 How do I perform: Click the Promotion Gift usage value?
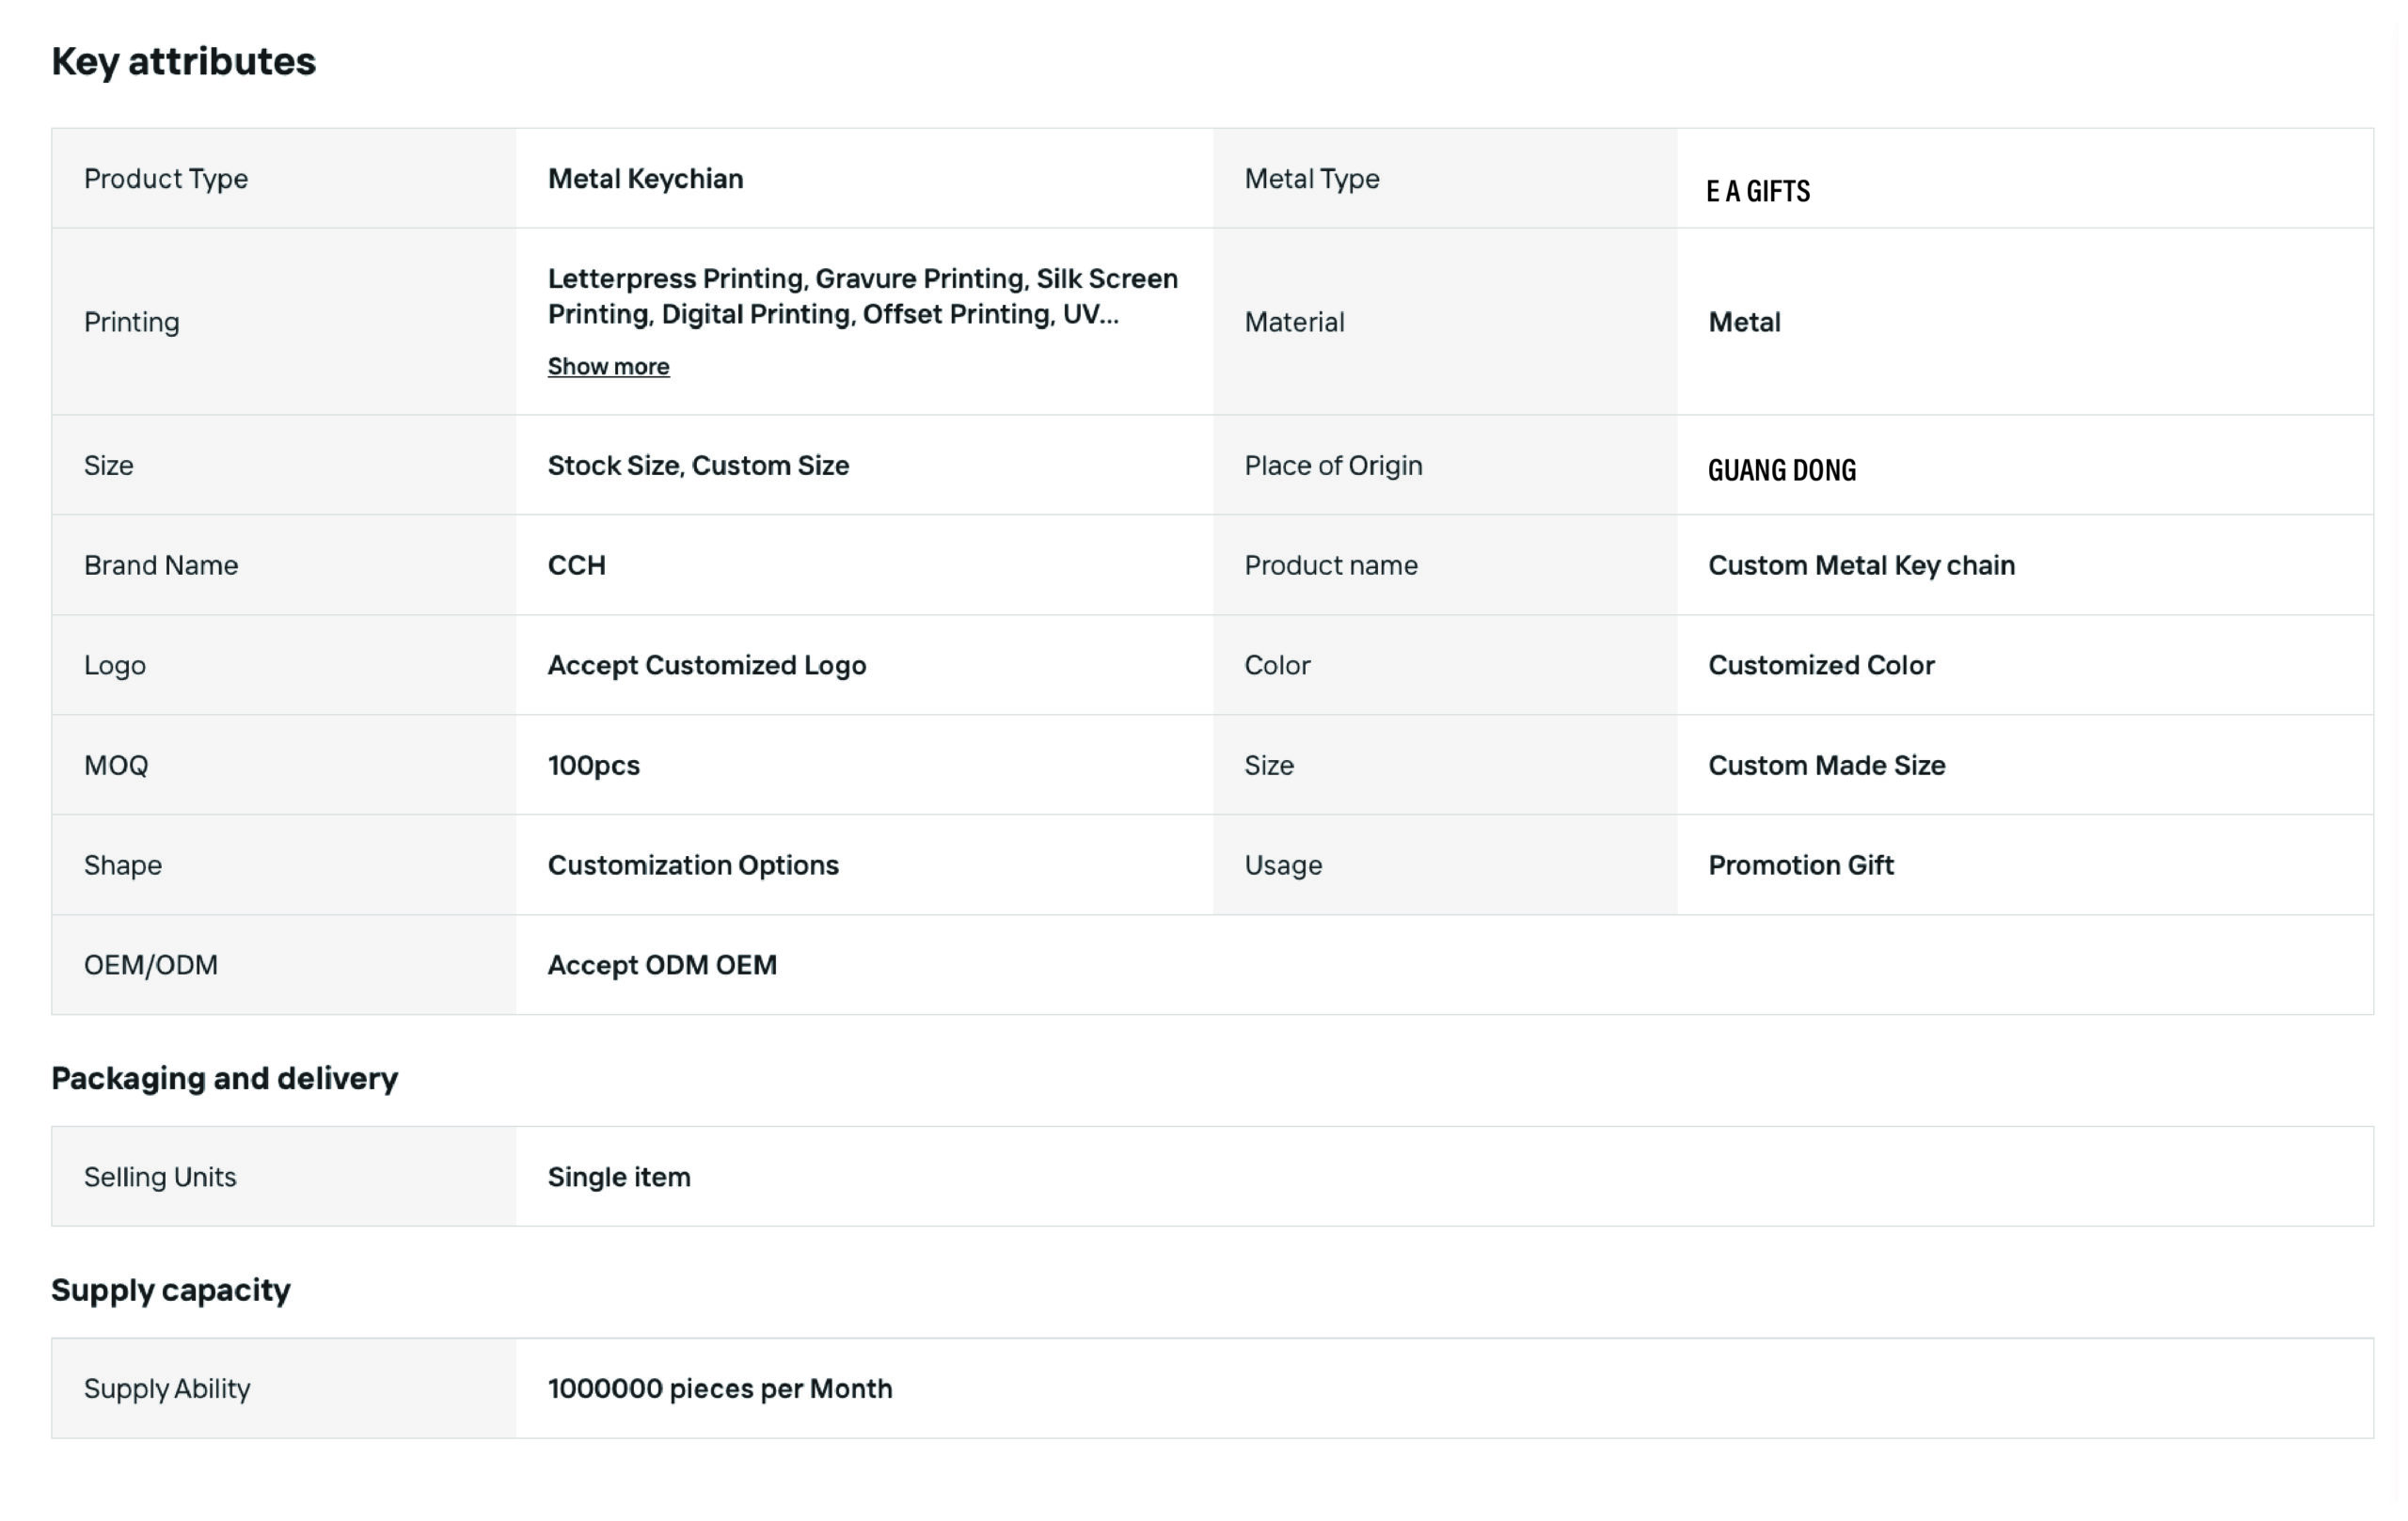1800,865
